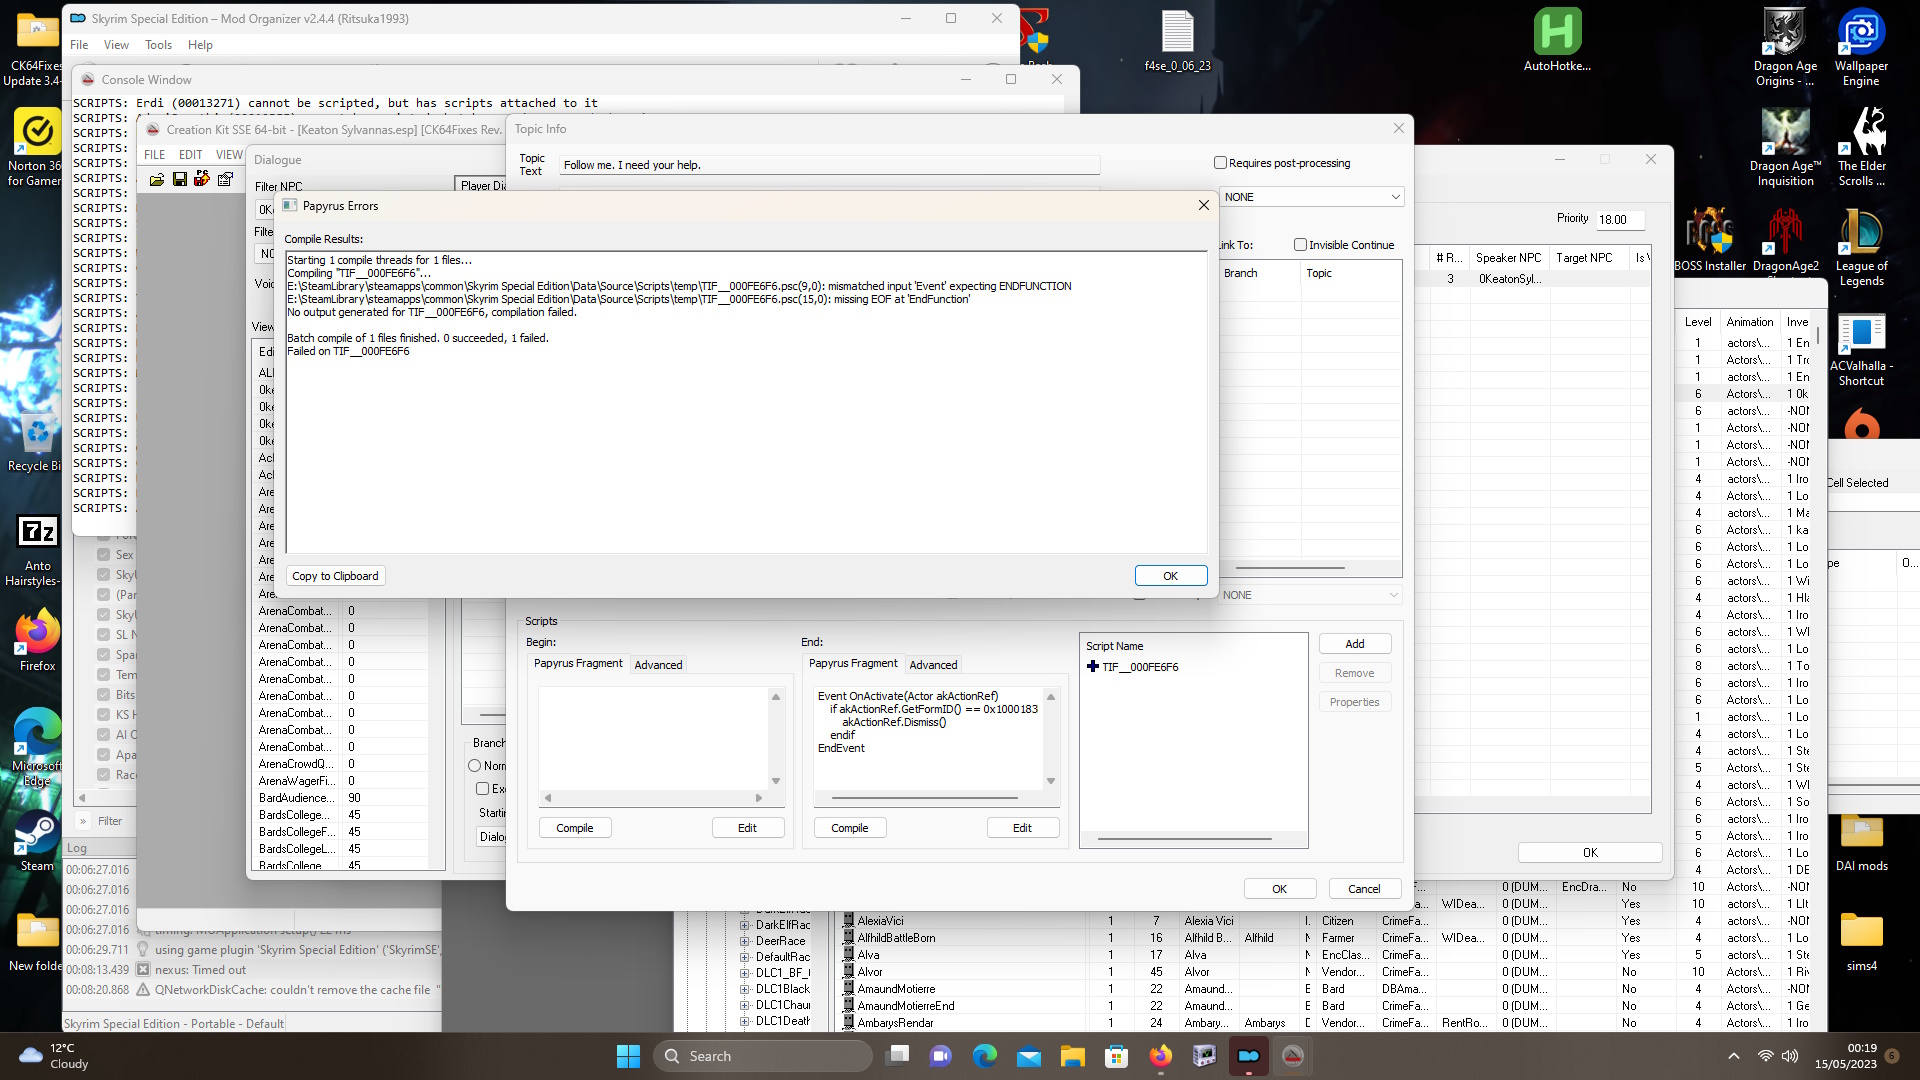Click the Add script button
The image size is (1920, 1080).
pos(1353,644)
